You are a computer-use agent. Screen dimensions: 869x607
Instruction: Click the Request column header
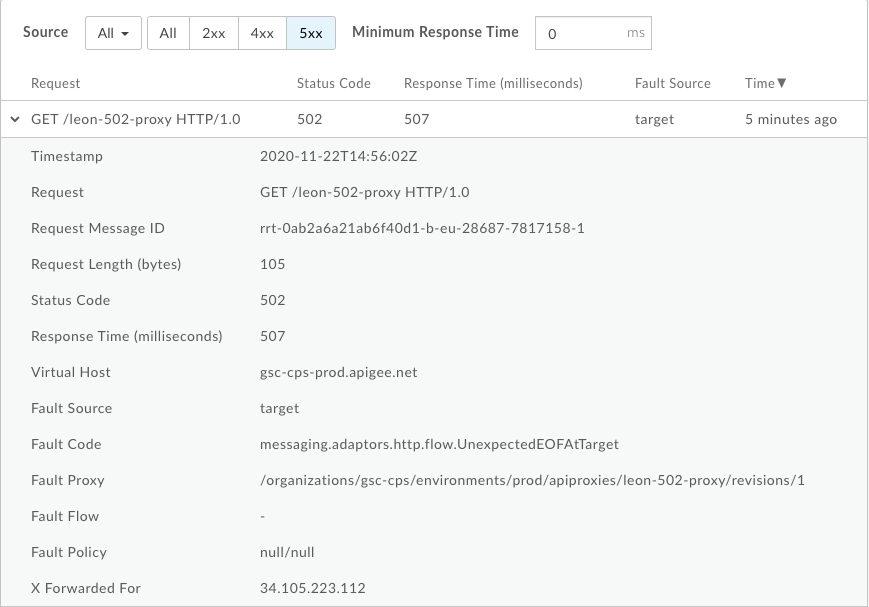[x=56, y=83]
